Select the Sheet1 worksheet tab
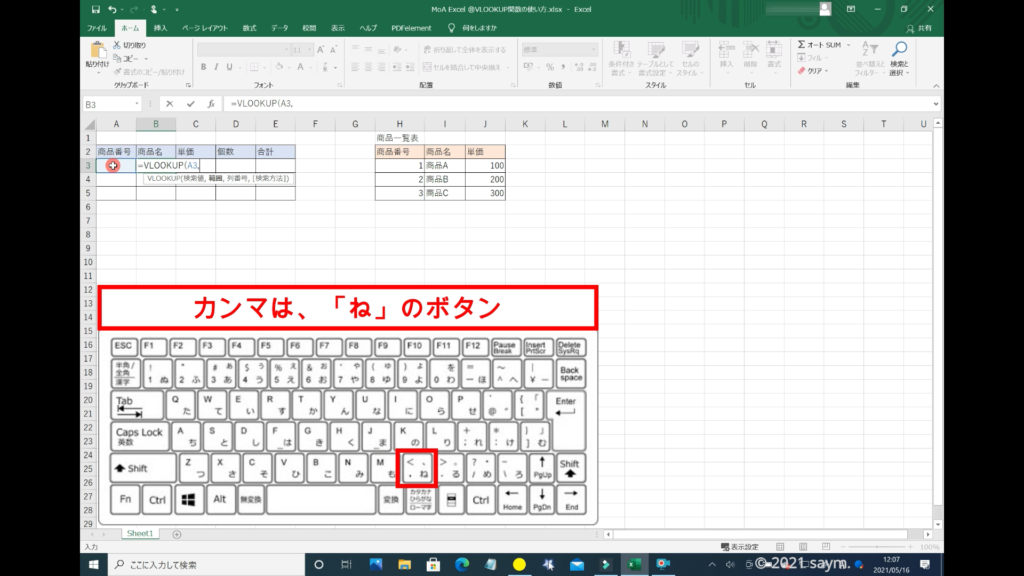This screenshot has height=576, width=1024. pos(139,534)
